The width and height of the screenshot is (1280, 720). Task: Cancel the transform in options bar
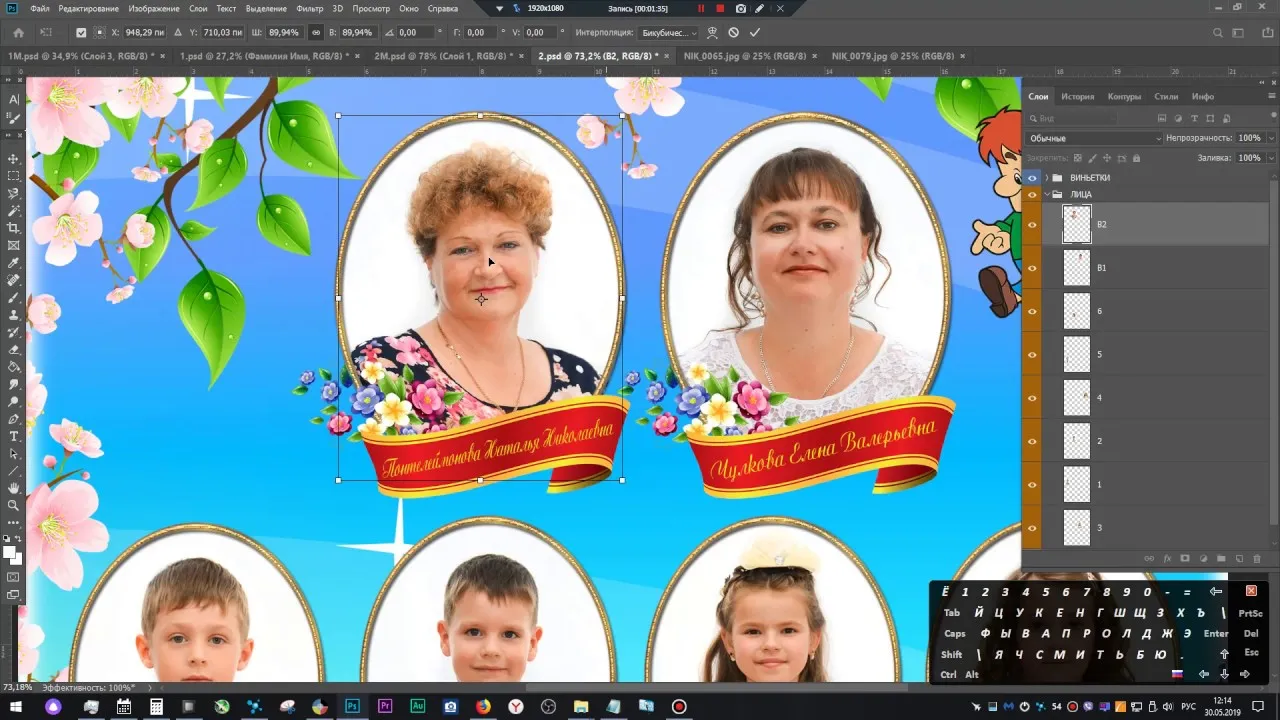click(733, 32)
